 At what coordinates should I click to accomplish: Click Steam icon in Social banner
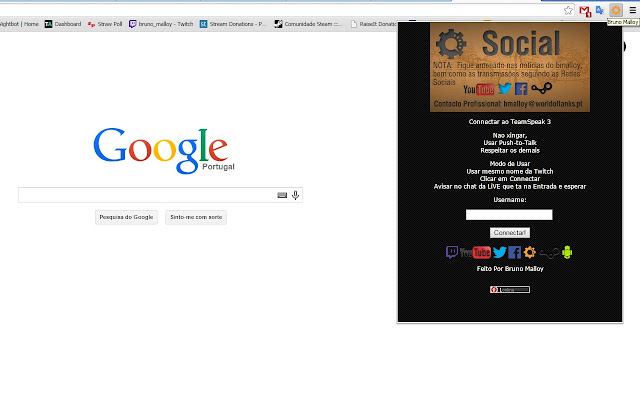pyautogui.click(x=542, y=87)
